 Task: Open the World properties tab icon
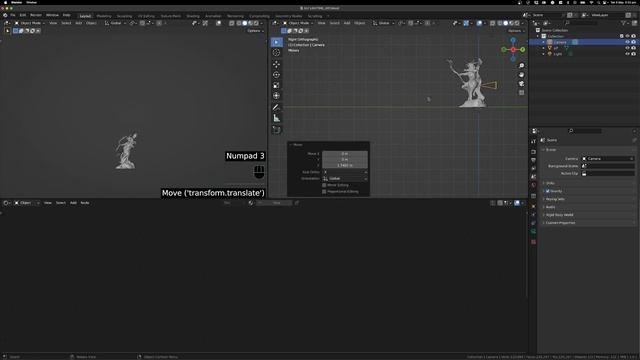click(x=533, y=185)
